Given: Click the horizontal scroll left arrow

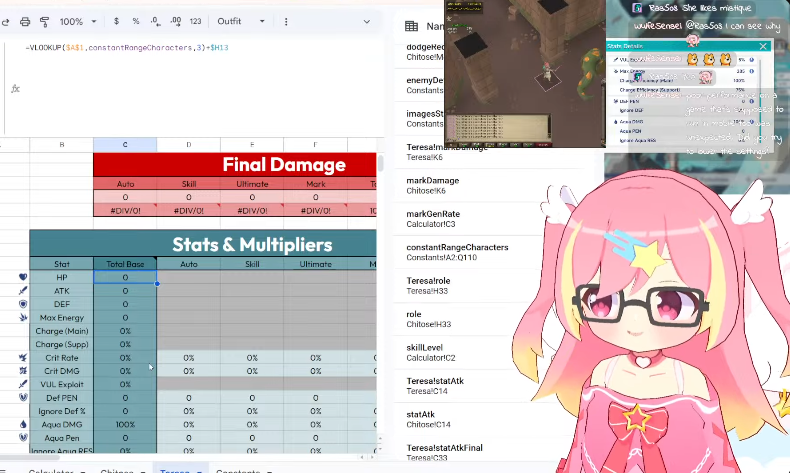Looking at the screenshot, I should click(362, 457).
